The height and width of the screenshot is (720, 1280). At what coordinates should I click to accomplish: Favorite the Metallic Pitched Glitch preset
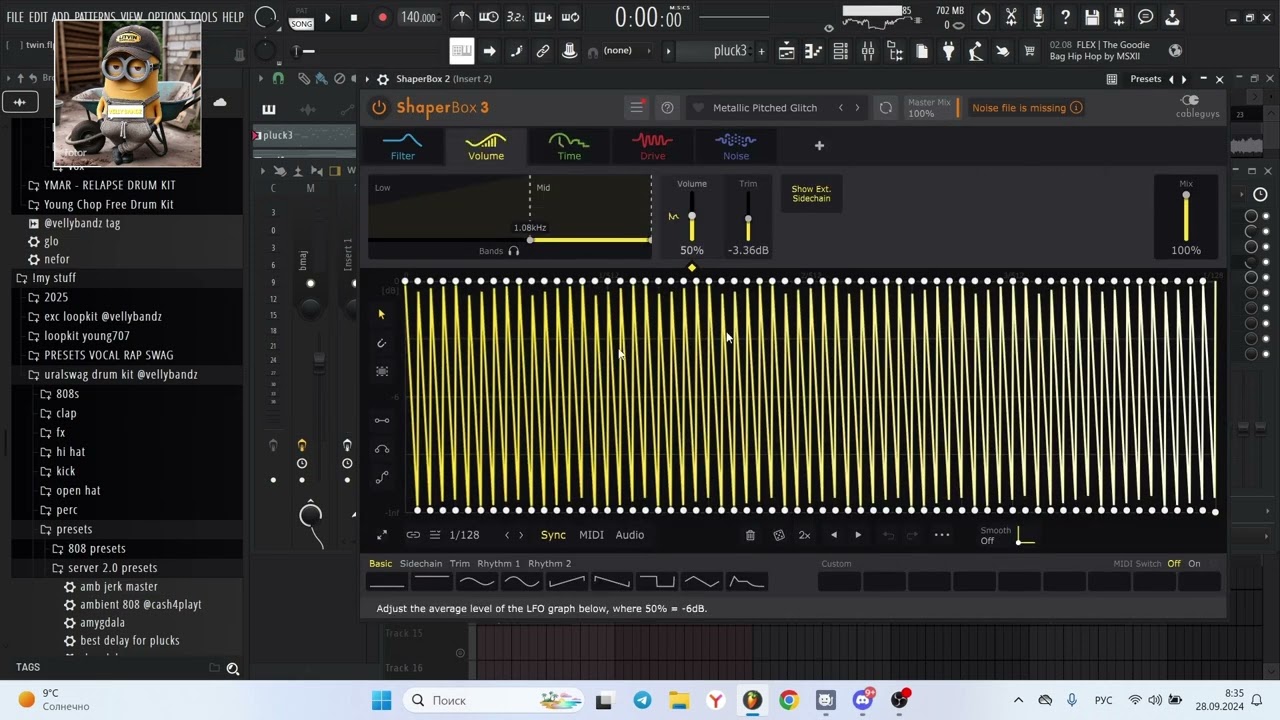698,108
